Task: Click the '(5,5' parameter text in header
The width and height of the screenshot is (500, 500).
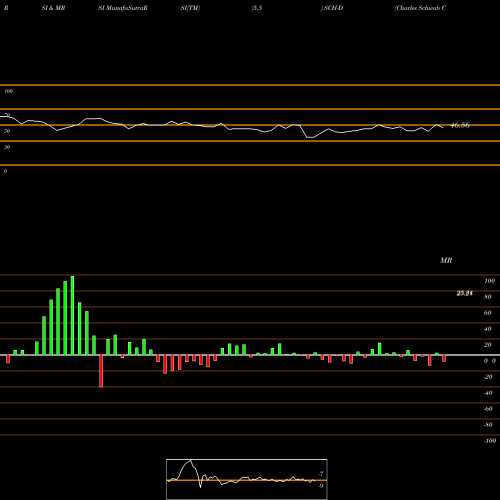Action: pos(257,8)
